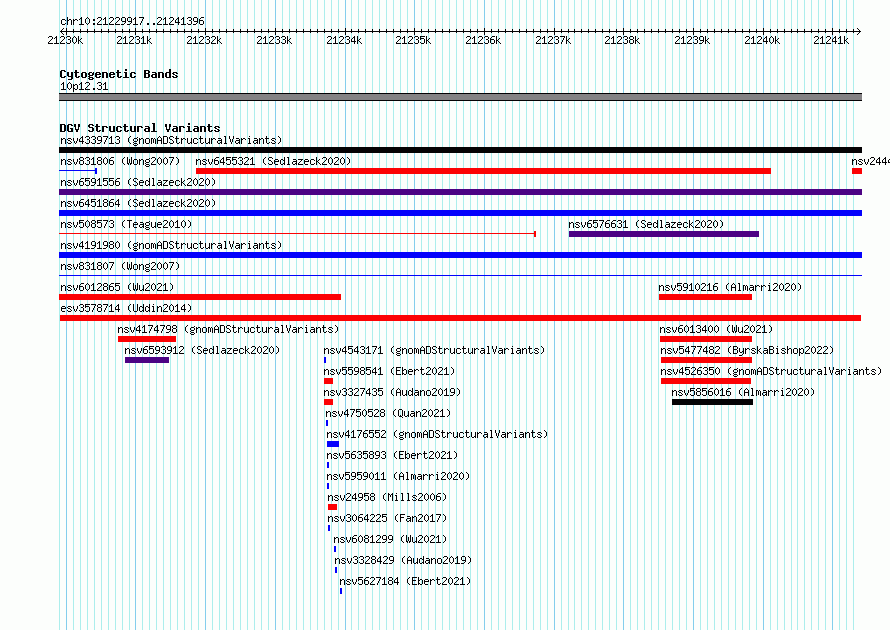Click nsv4176552 gnomADStructuralVariants label
This screenshot has width=890, height=630.
pos(437,434)
